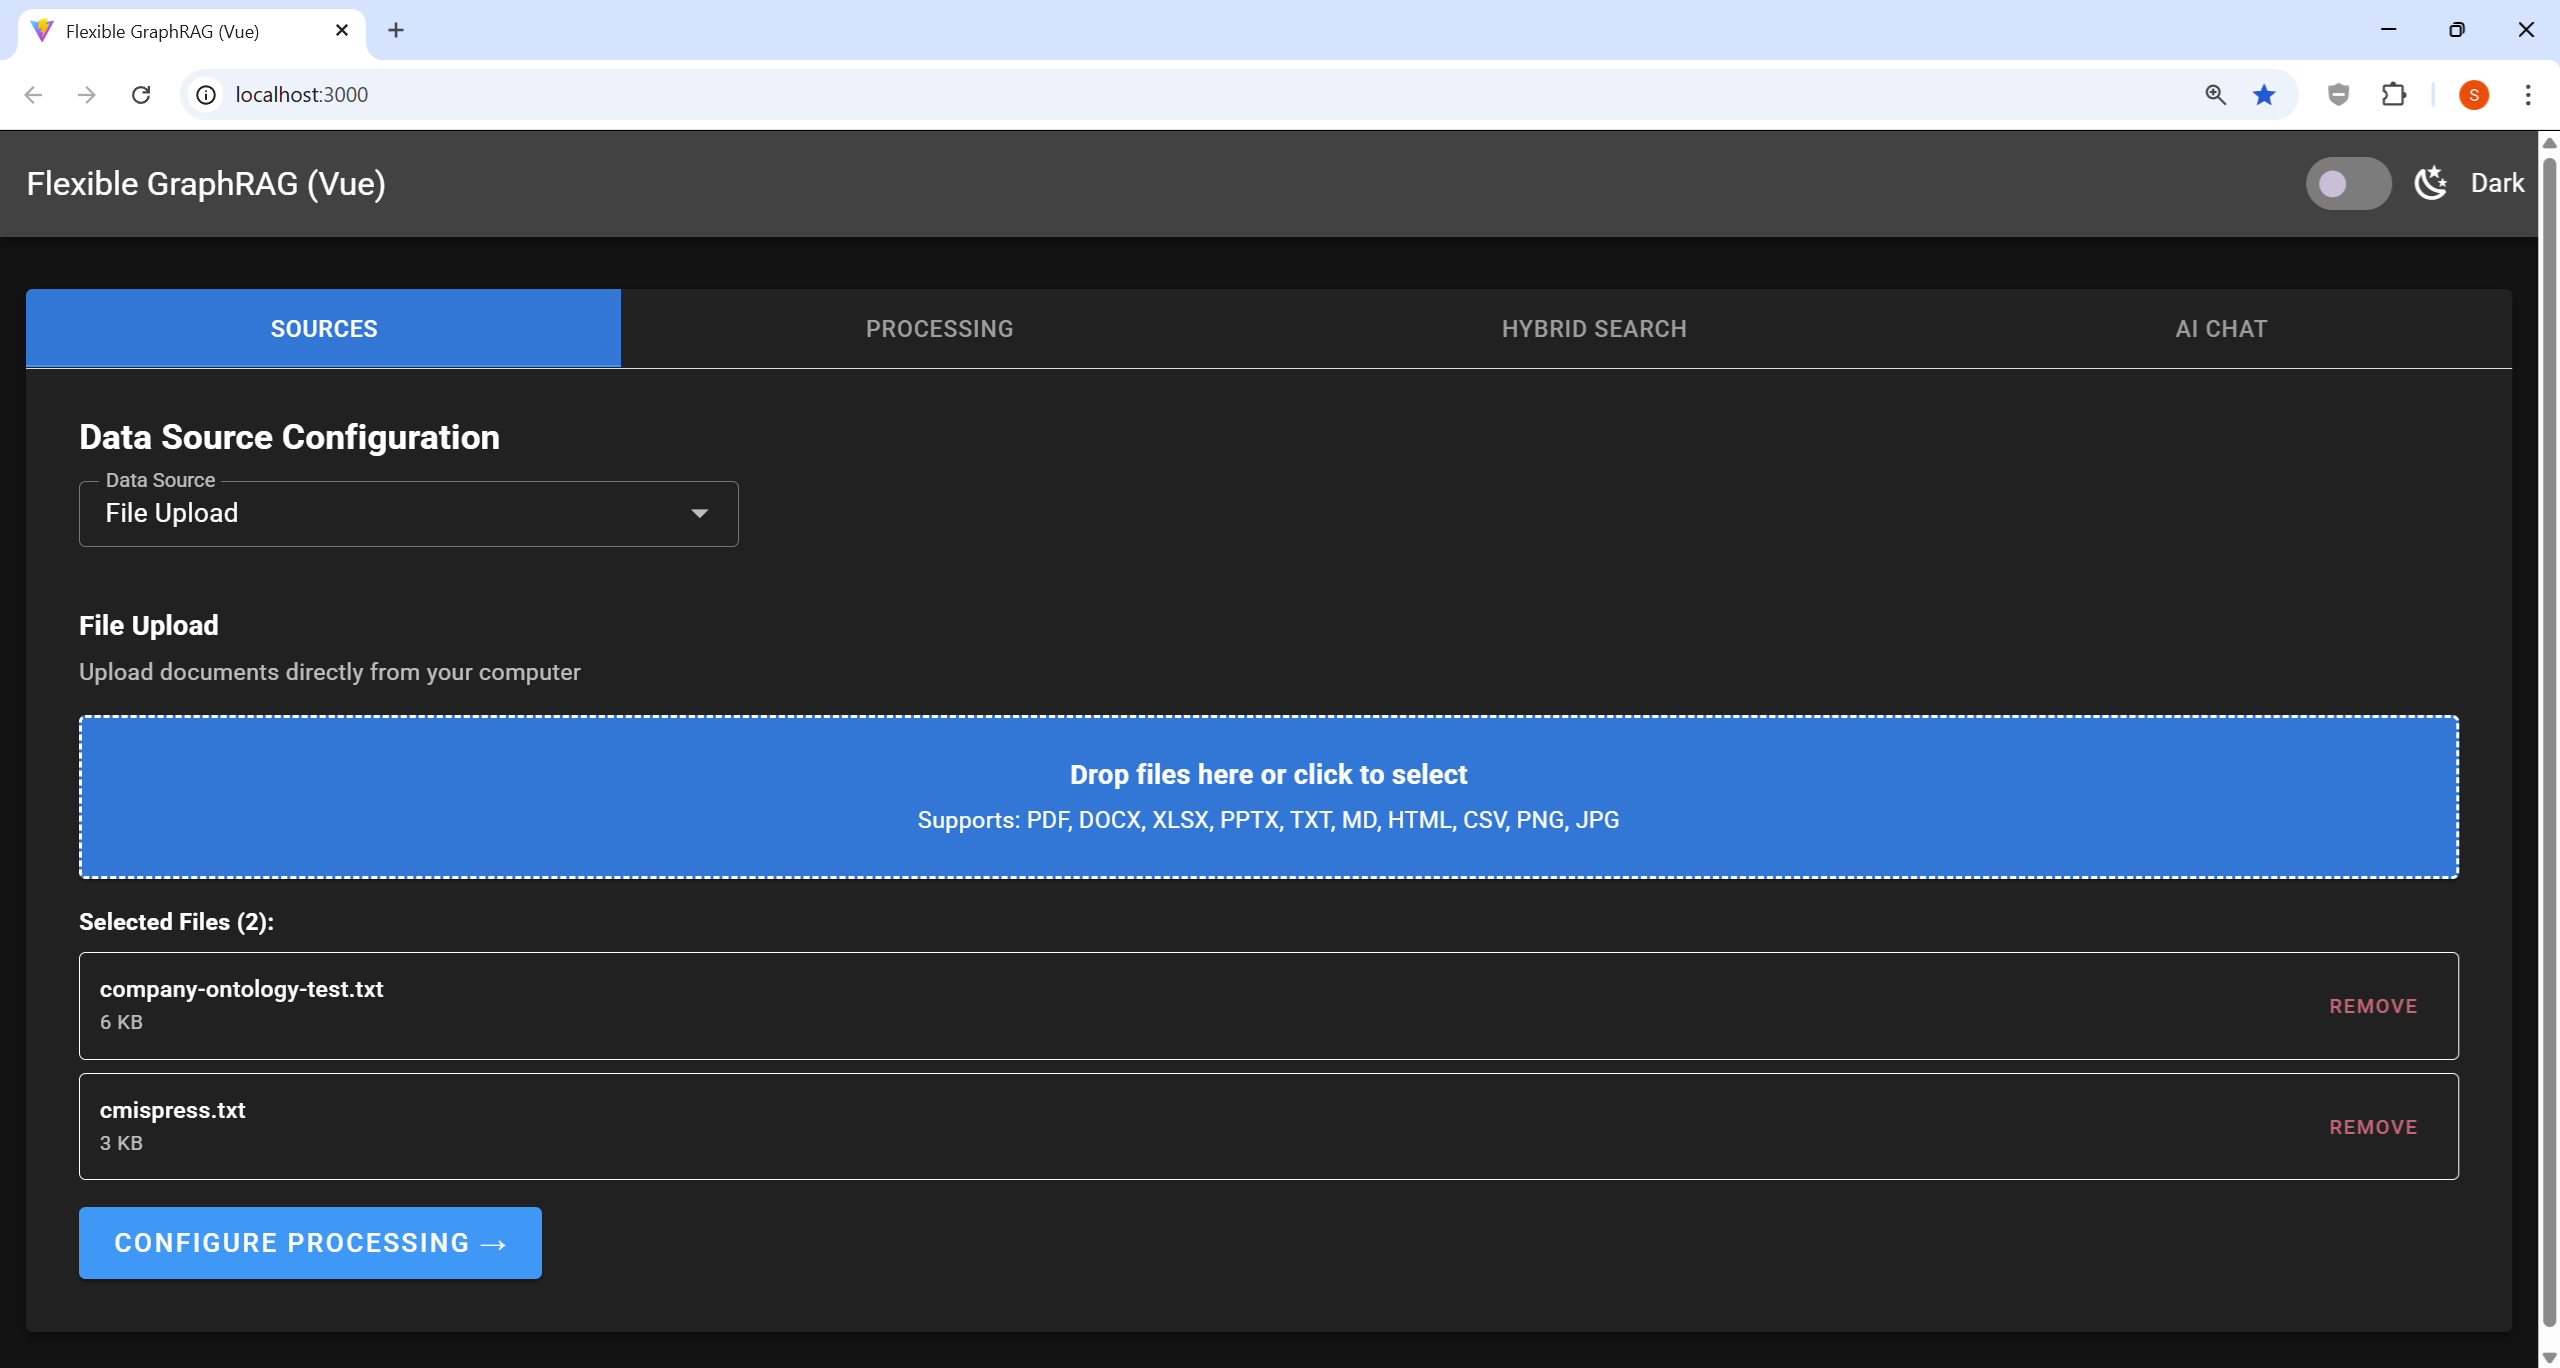Expand File Upload dropdown arrow

coord(700,514)
